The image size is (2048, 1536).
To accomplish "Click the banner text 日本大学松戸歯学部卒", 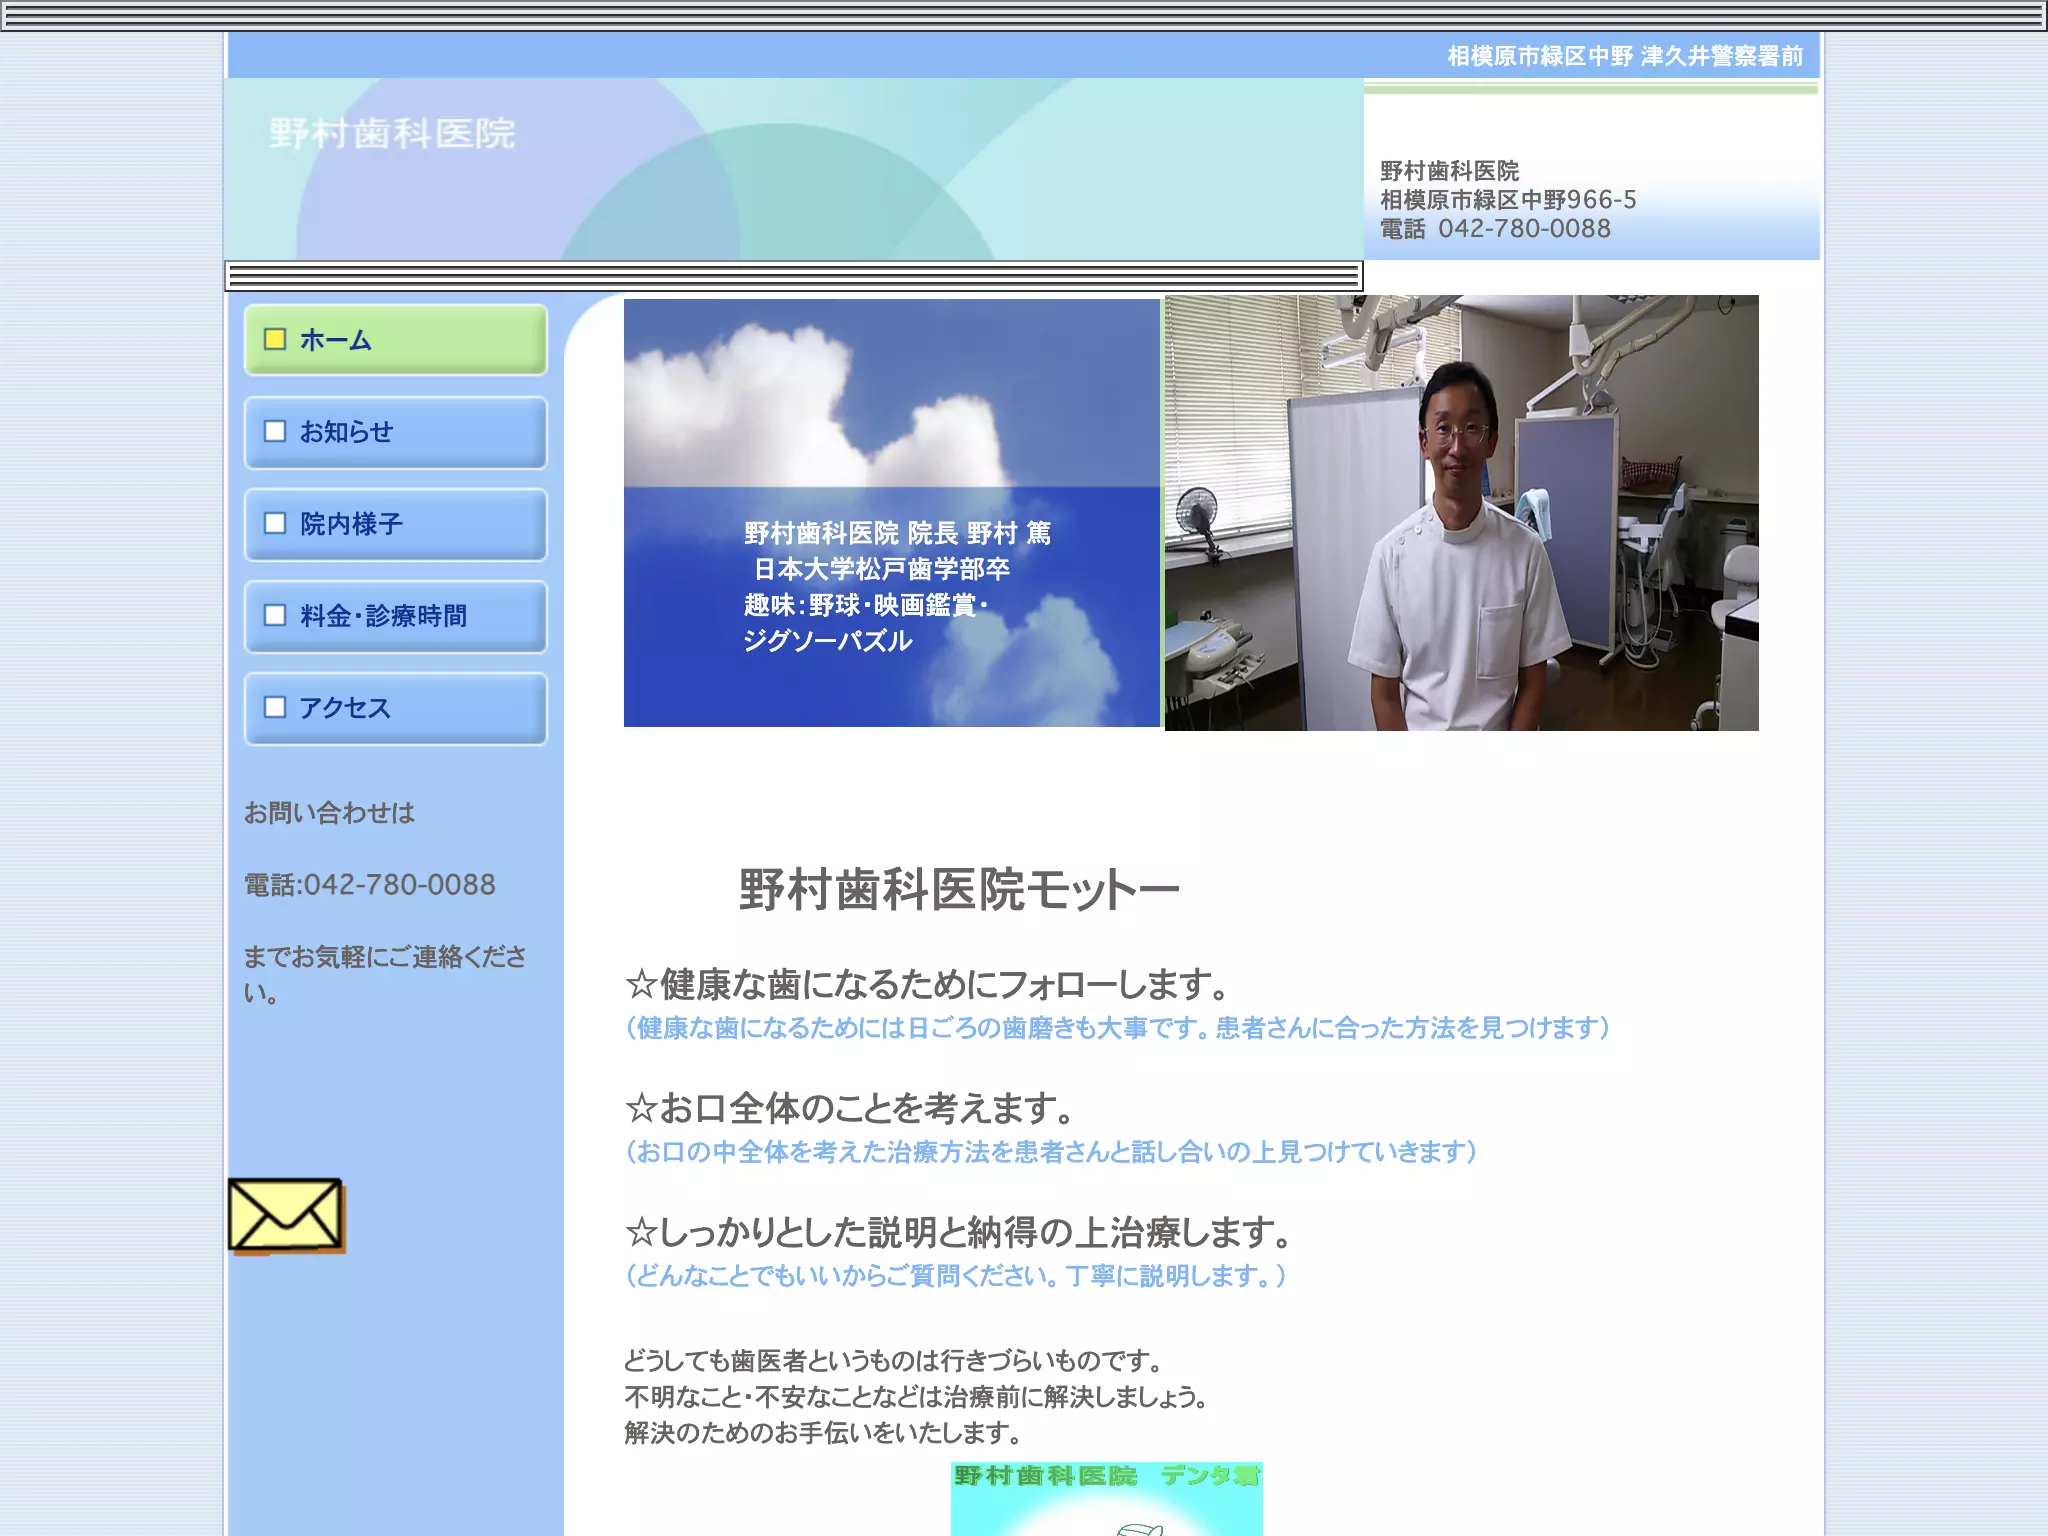I will click(881, 569).
